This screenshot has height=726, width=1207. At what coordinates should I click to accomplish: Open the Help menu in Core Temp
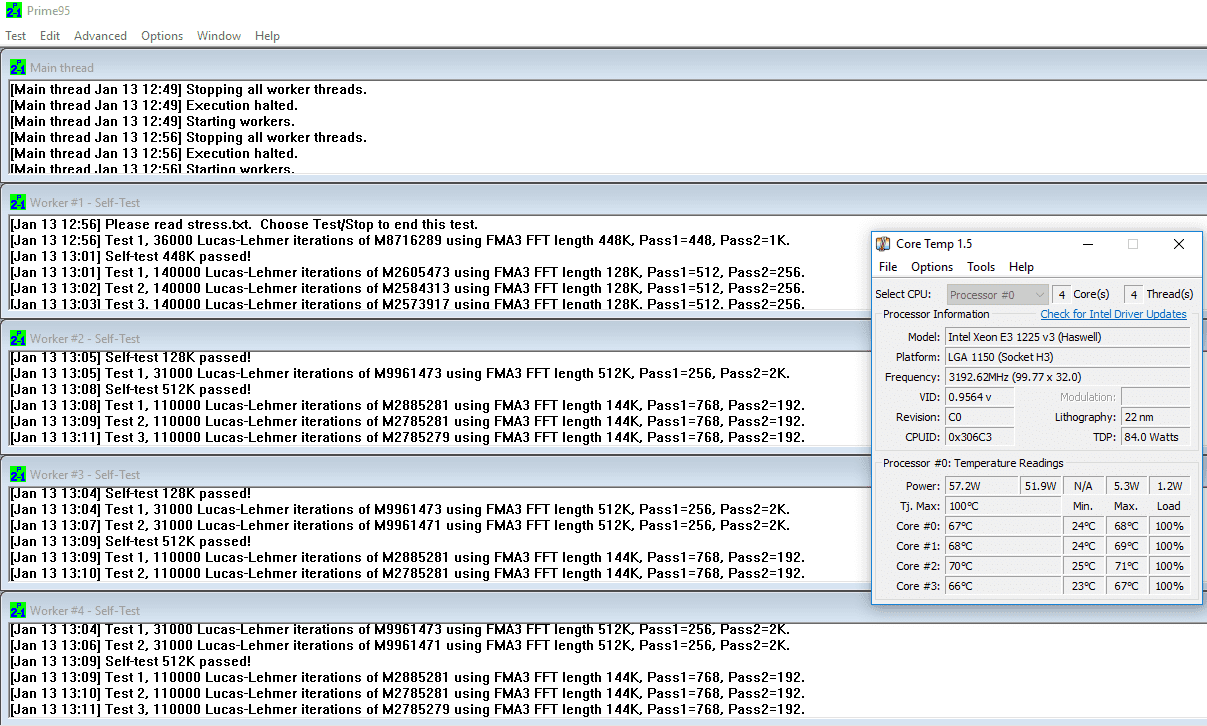click(1021, 267)
